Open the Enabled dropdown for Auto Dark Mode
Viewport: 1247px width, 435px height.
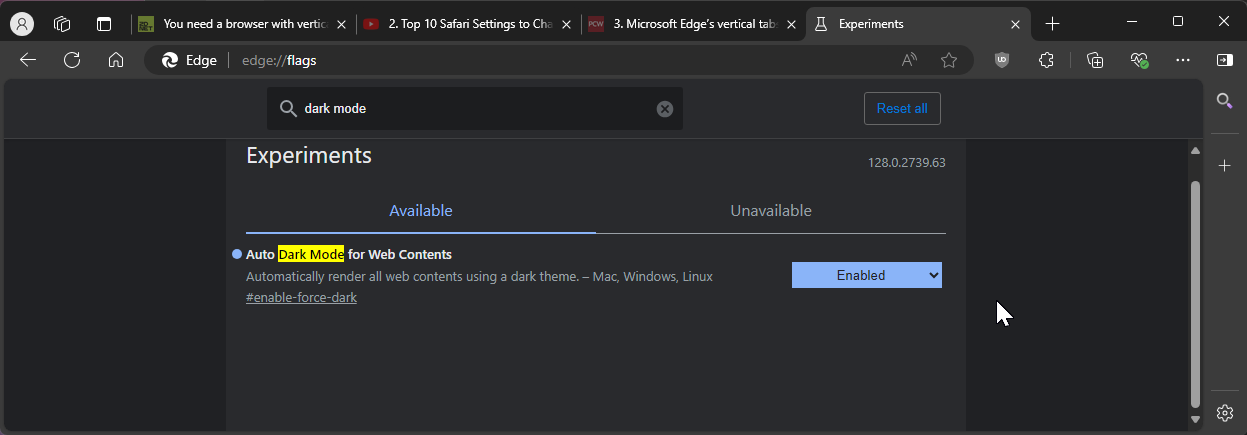tap(867, 275)
